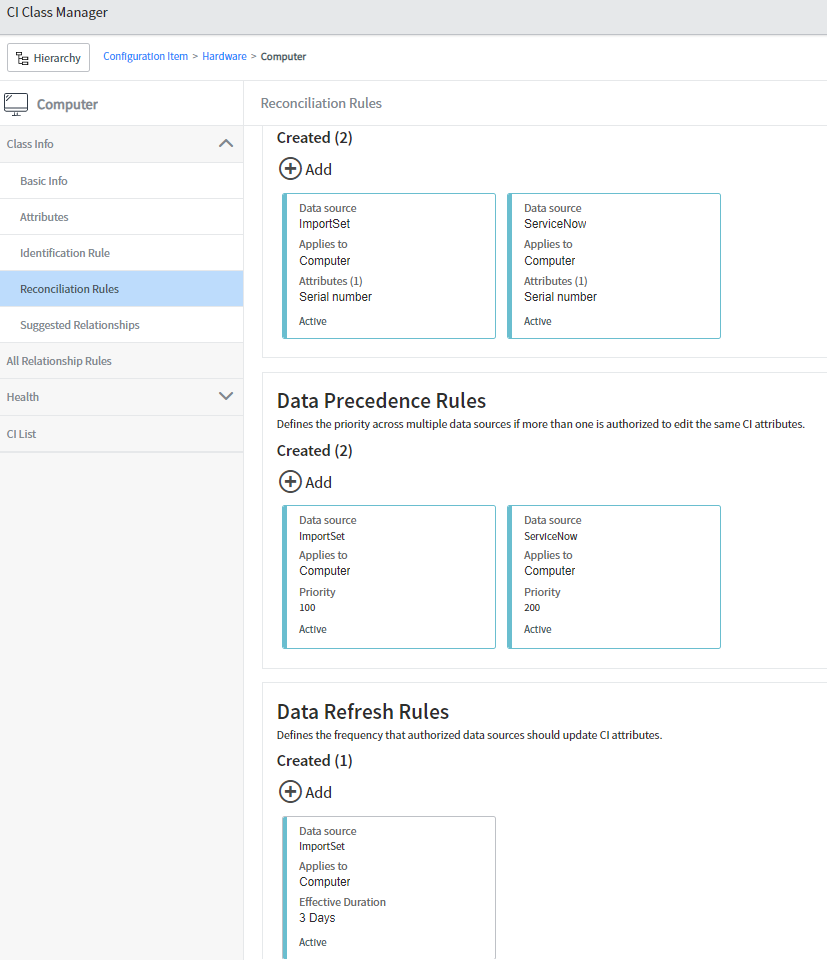Open the ServiceNow reconciliation rule card
Viewport: 827px width, 960px height.
click(614, 265)
